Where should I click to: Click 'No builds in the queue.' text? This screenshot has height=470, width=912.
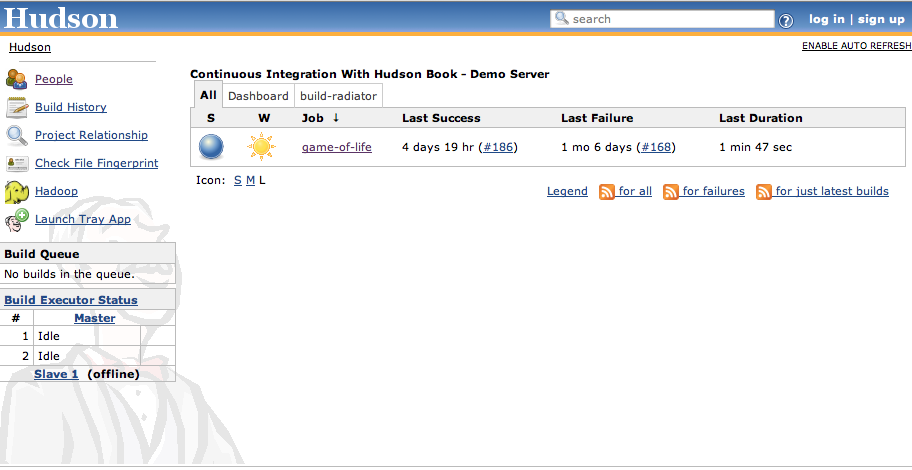(x=69, y=274)
